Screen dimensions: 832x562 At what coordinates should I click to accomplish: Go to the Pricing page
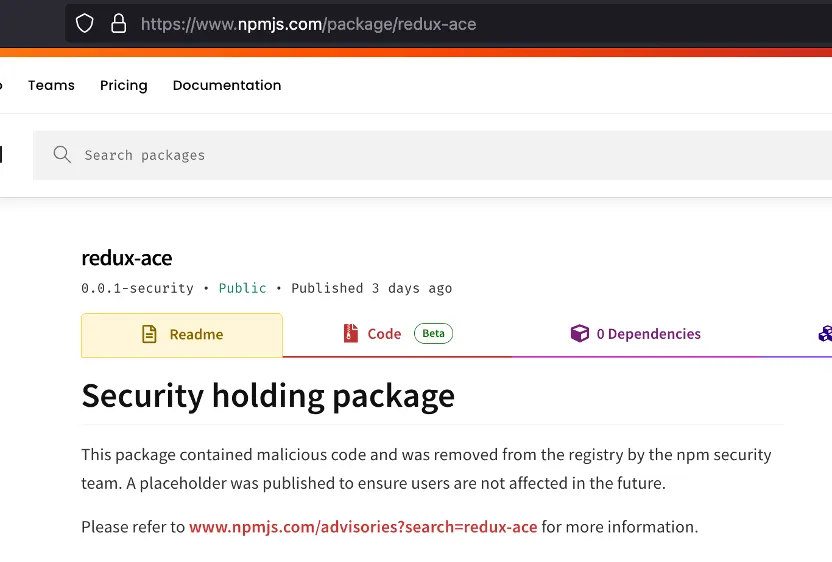tap(124, 85)
